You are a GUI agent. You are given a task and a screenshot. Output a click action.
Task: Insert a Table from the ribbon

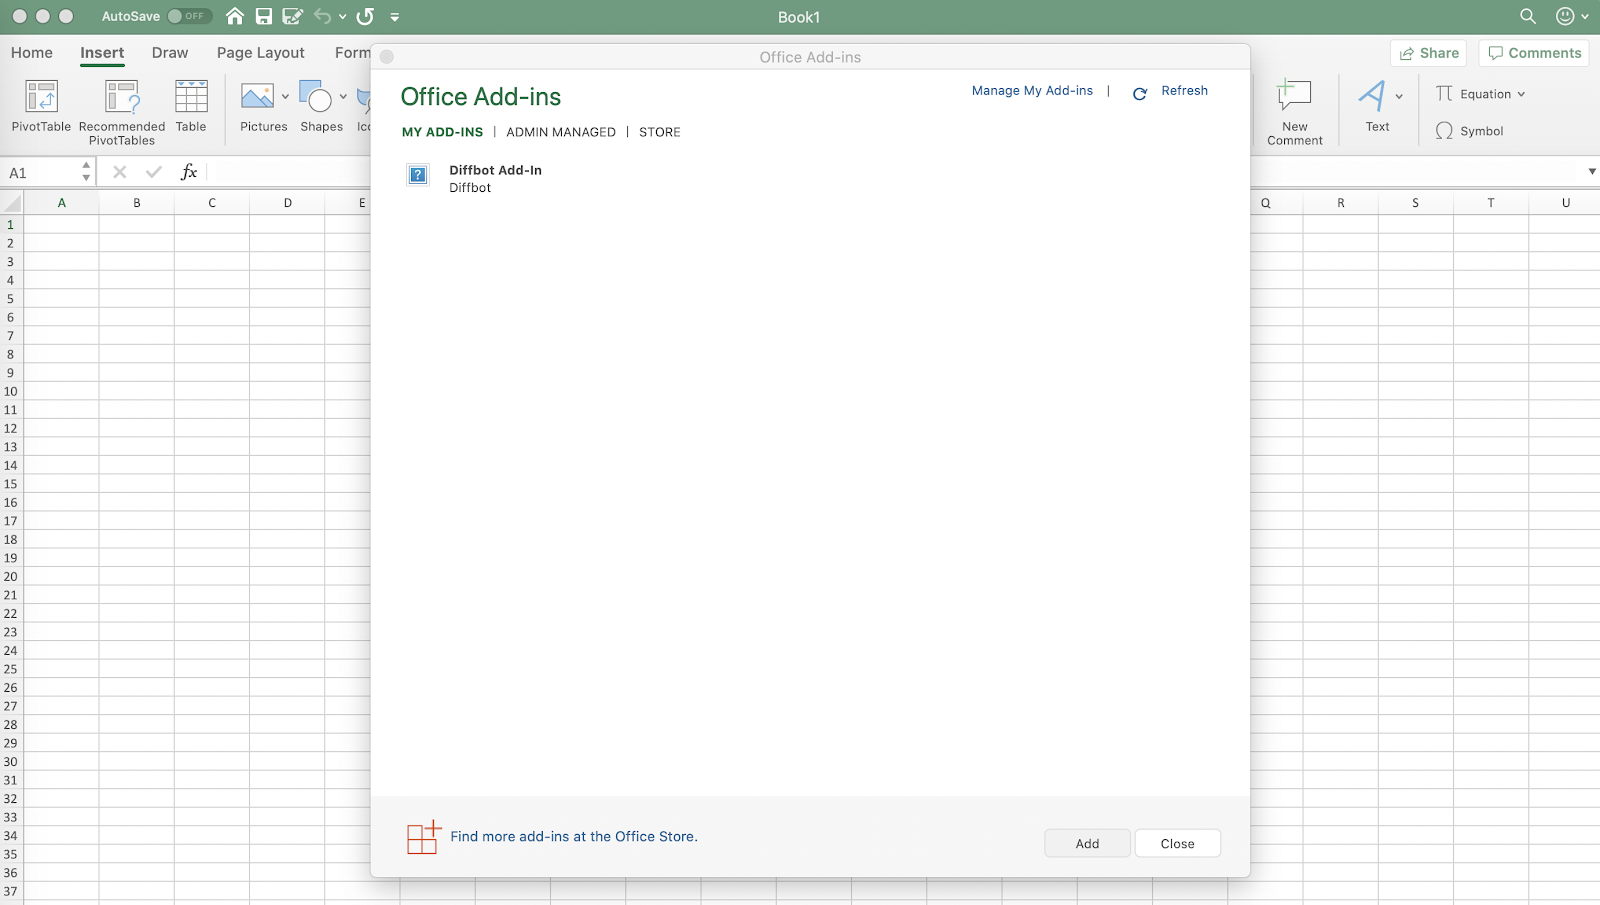(x=191, y=106)
